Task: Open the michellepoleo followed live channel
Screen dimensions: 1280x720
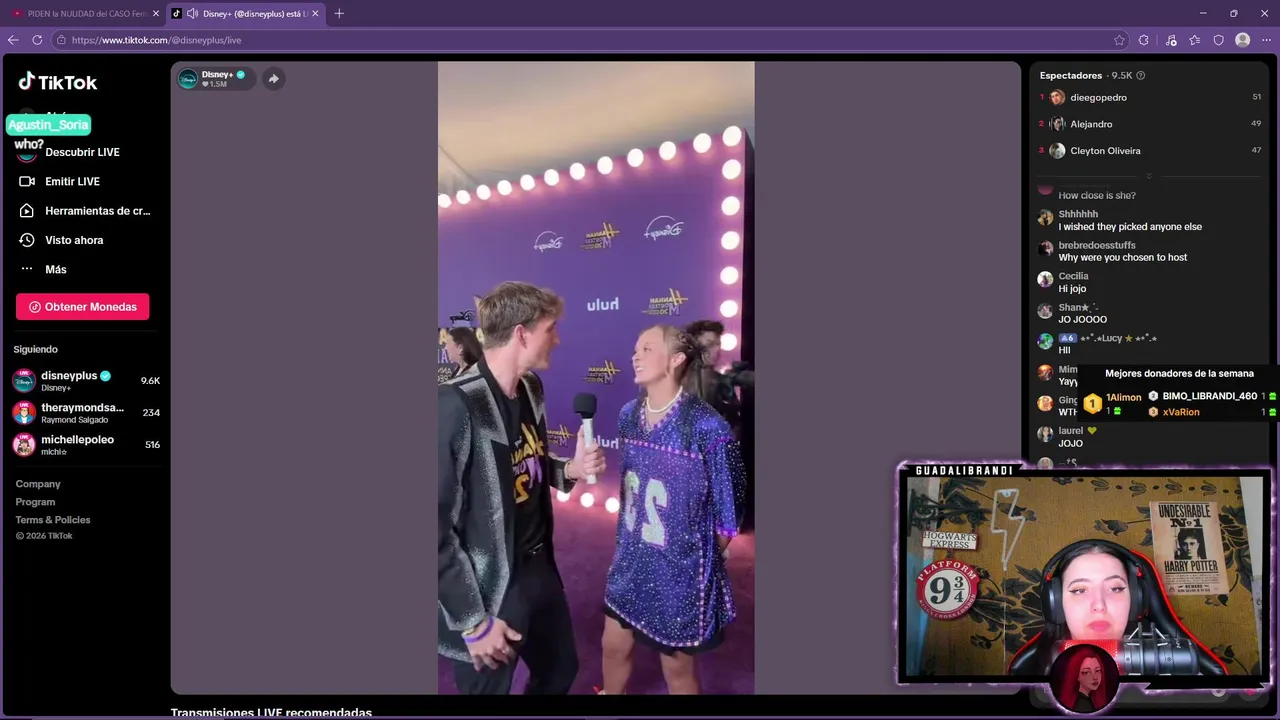Action: [x=86, y=445]
